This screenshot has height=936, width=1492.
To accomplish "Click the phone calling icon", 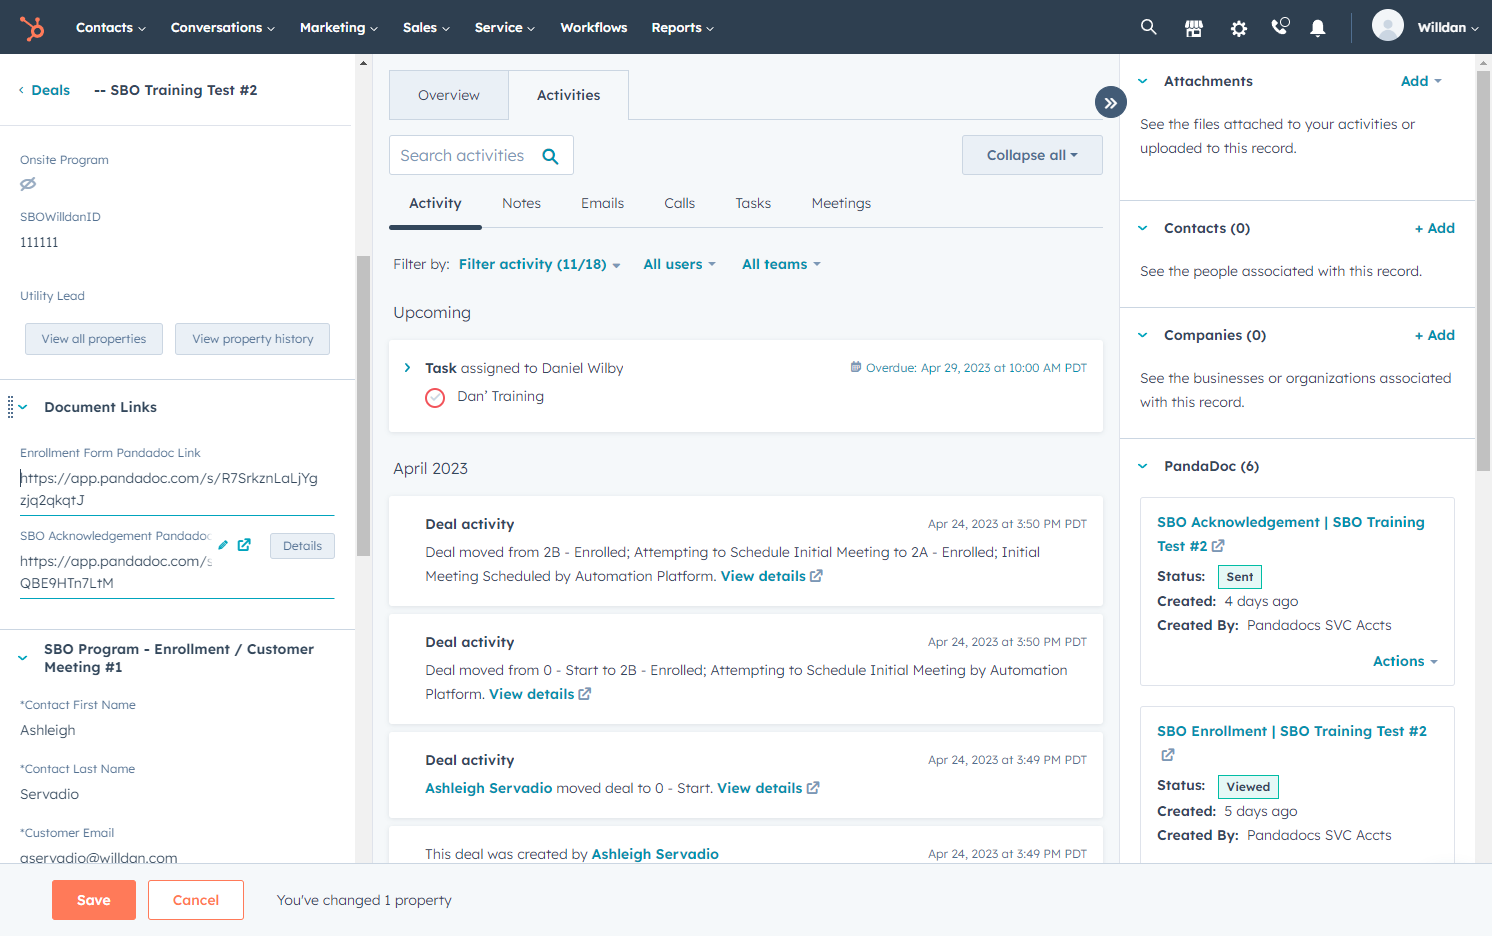I will 1280,27.
